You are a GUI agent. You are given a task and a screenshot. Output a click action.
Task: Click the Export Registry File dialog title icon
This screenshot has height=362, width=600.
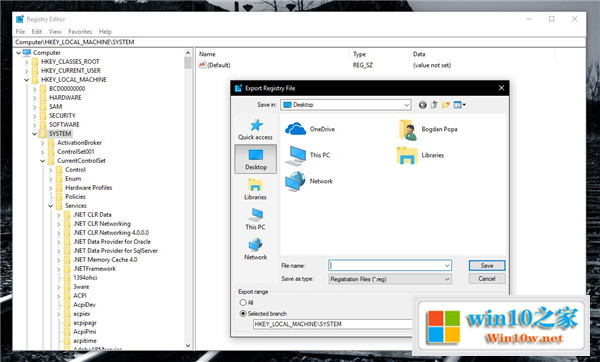(238, 88)
